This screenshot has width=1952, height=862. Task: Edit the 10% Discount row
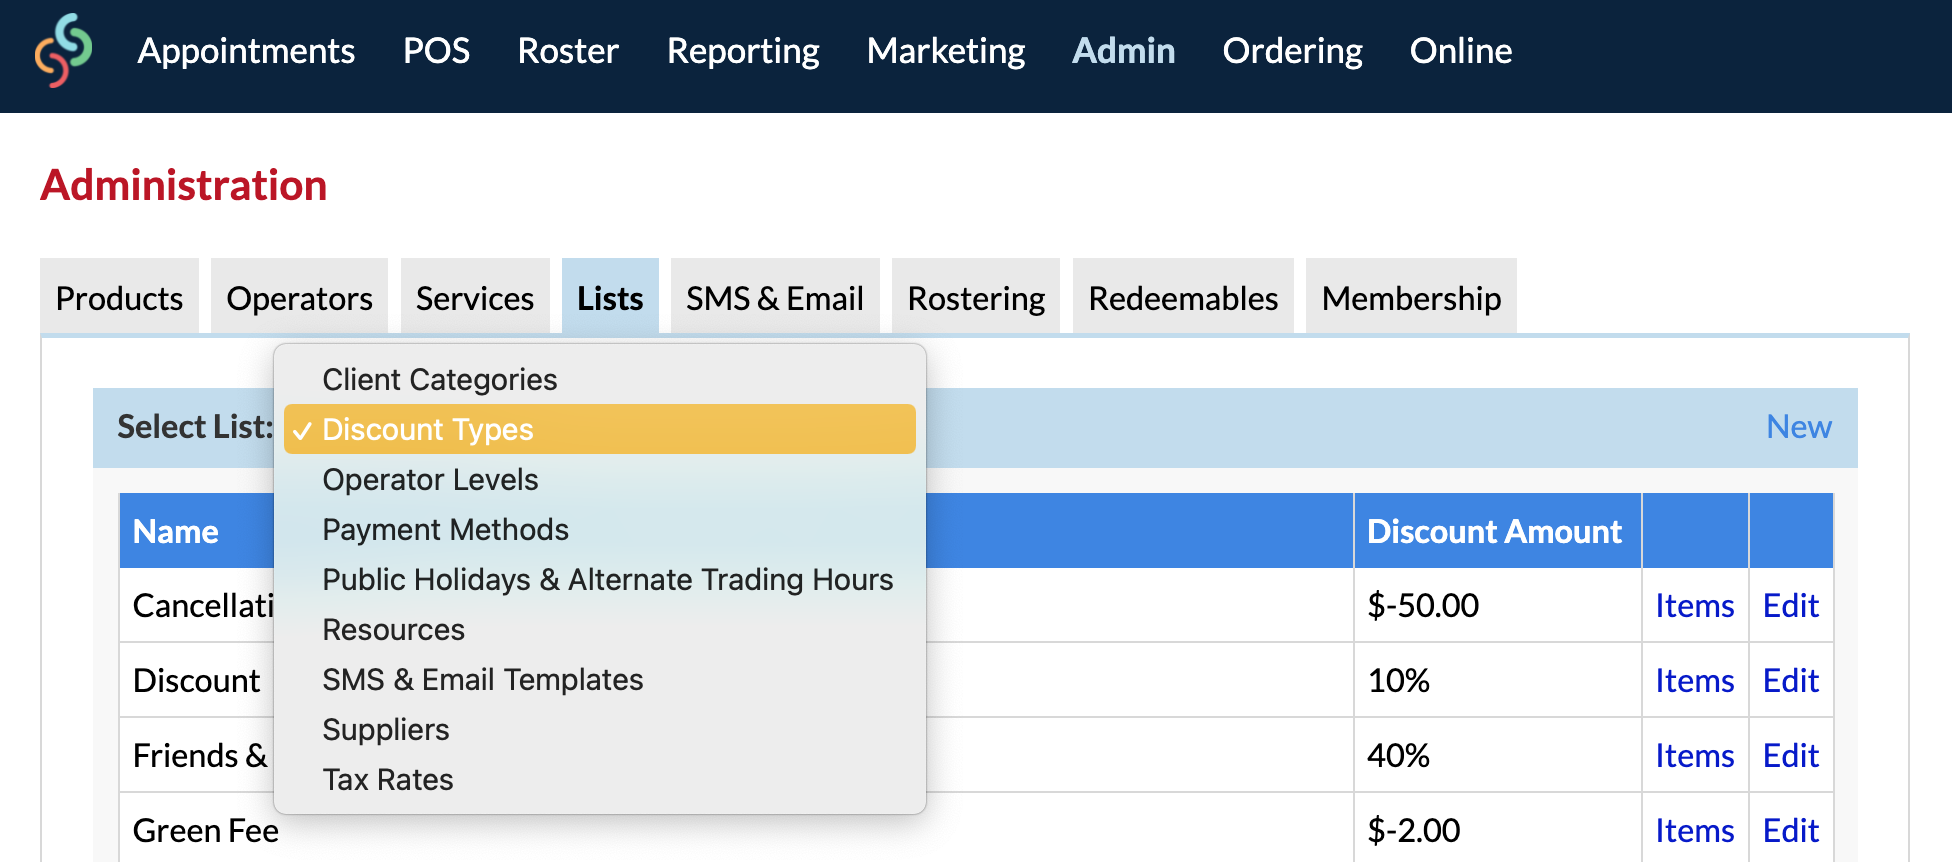click(1790, 680)
